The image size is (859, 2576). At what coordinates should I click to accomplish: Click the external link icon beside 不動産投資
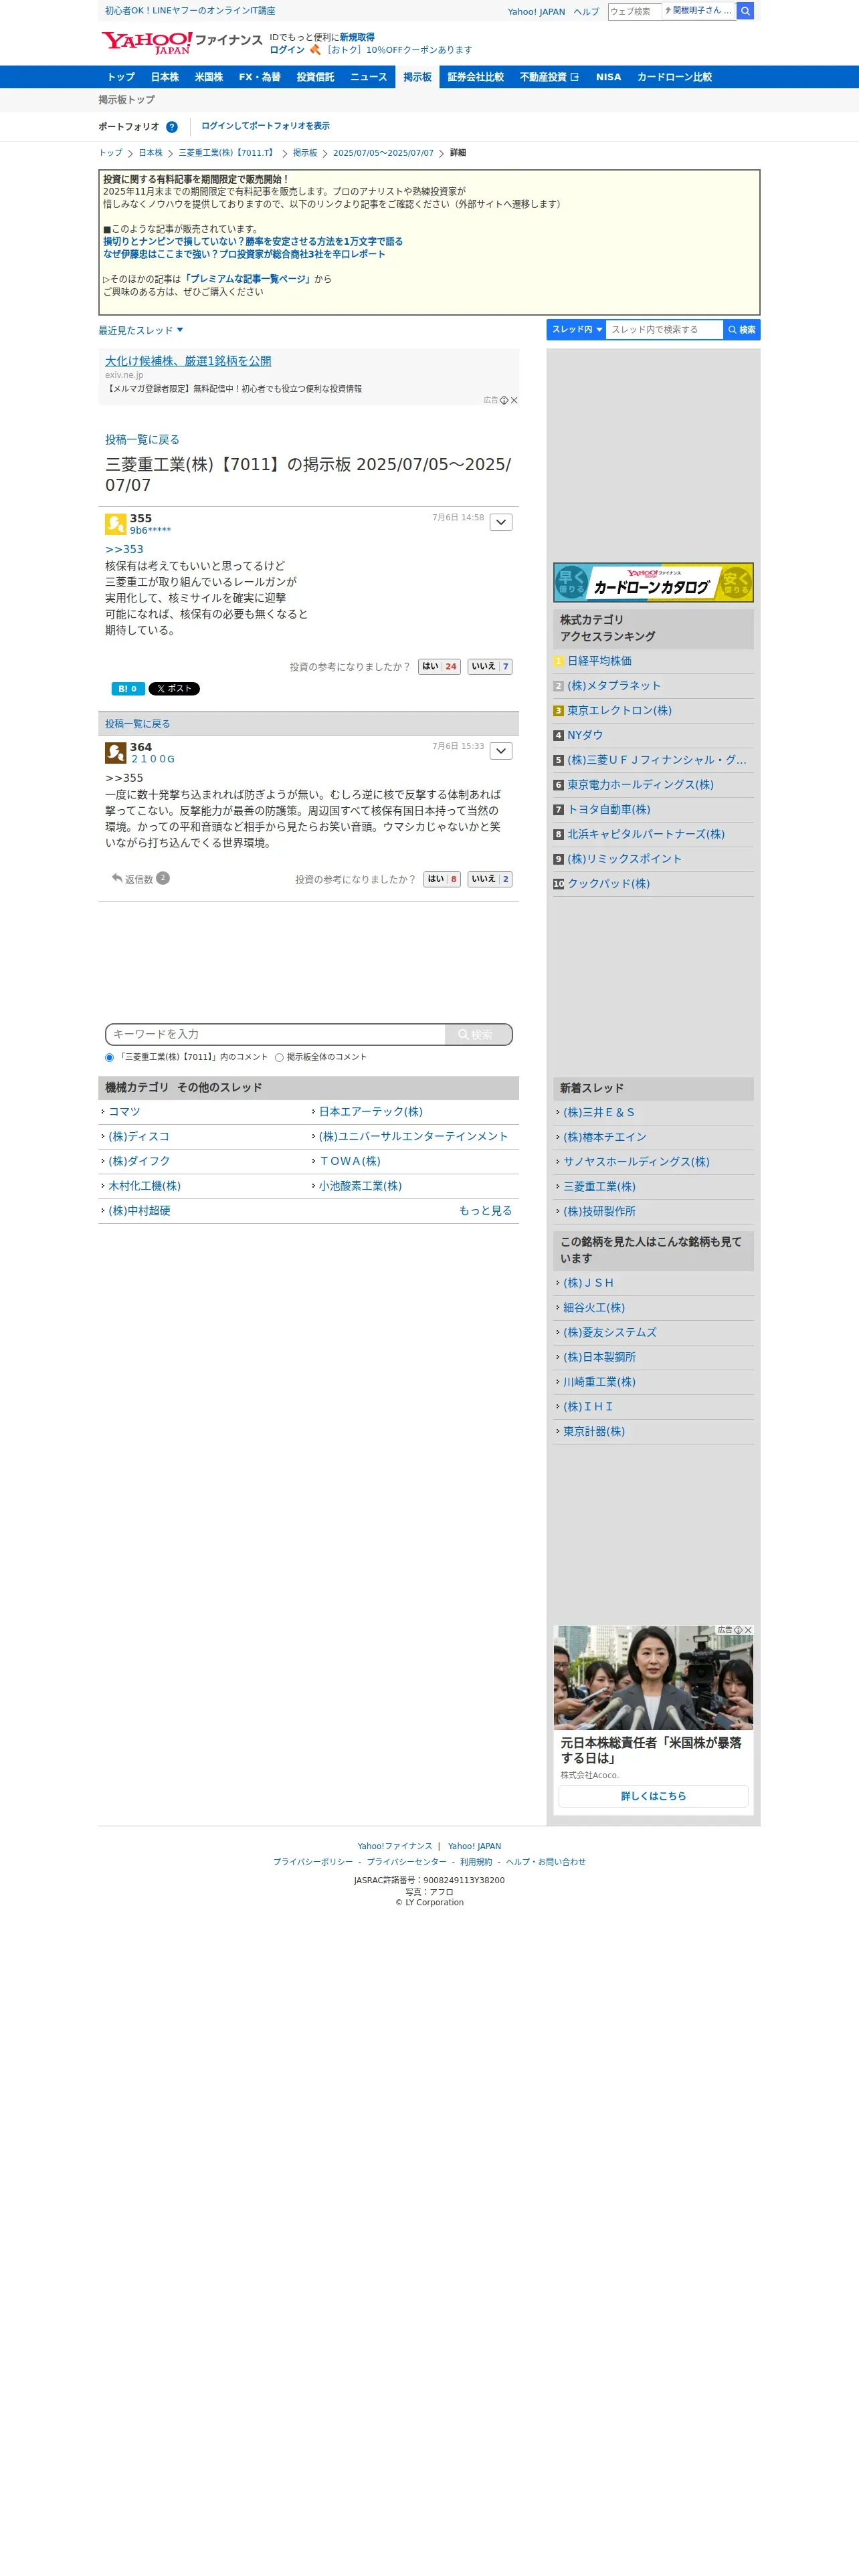pyautogui.click(x=575, y=77)
